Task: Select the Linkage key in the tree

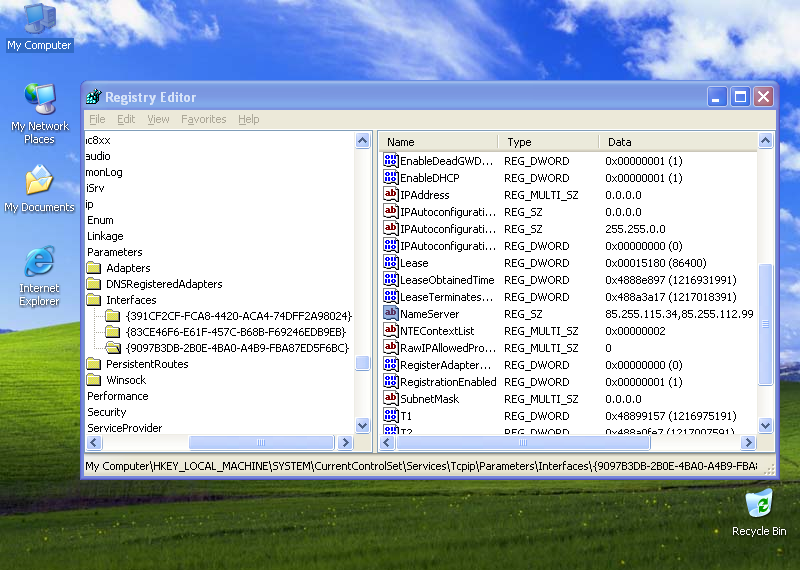Action: [105, 236]
